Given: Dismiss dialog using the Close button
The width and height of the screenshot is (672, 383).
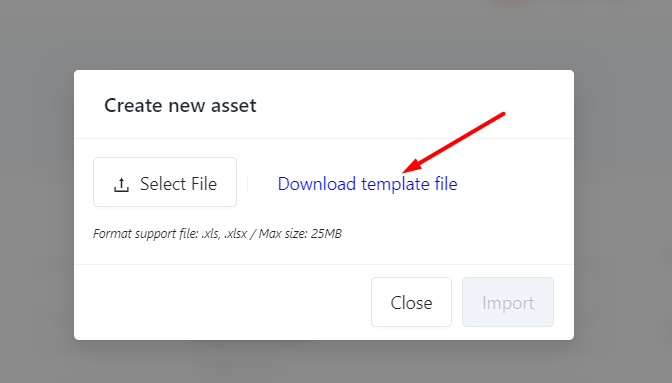Looking at the screenshot, I should (411, 302).
